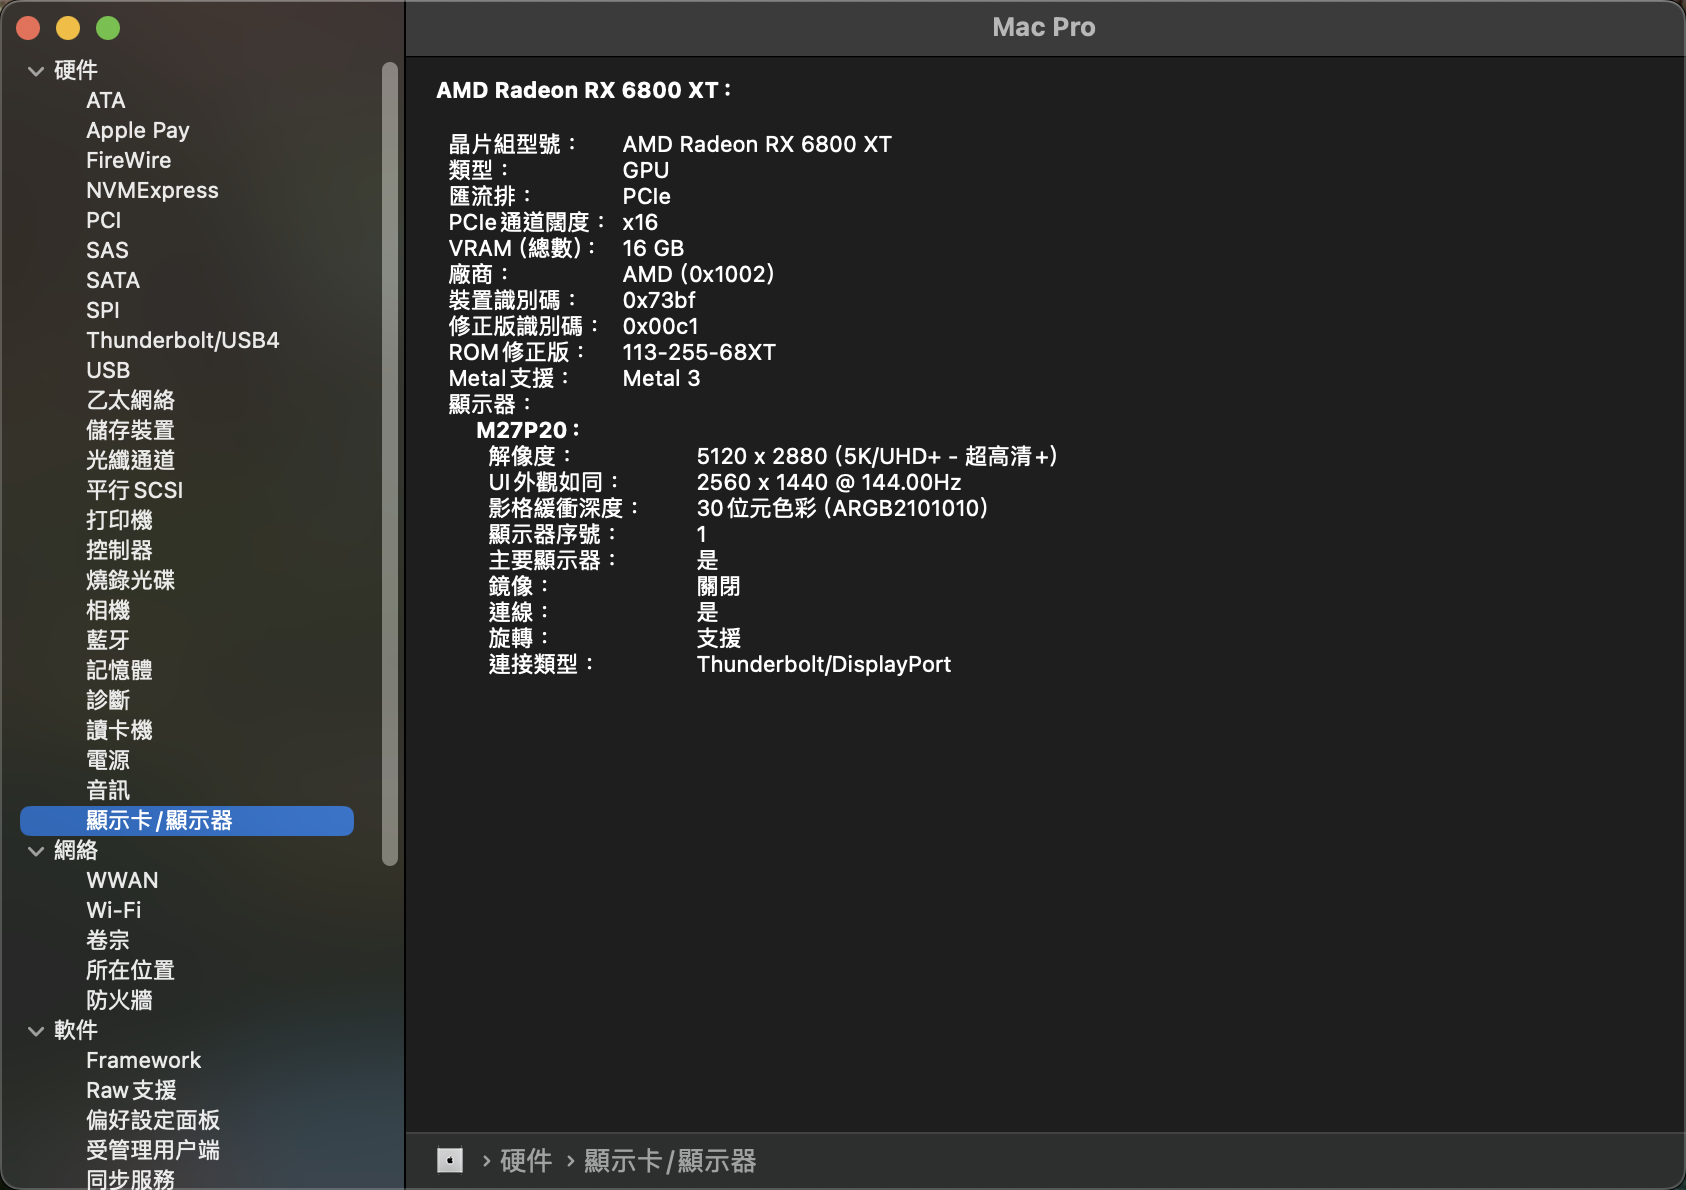Select 儲存裝置 in the sidebar
The image size is (1686, 1190).
click(130, 431)
